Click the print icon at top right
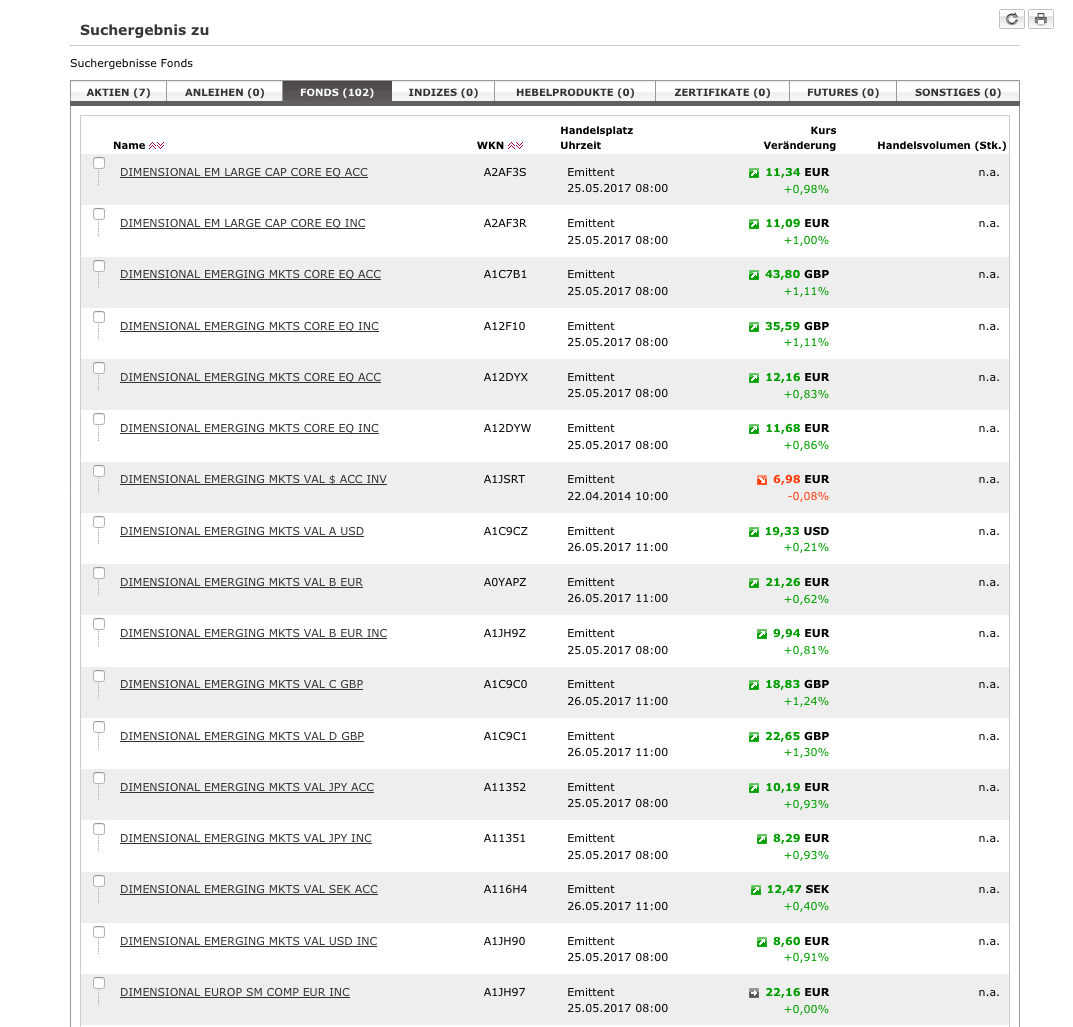 tap(1040, 19)
